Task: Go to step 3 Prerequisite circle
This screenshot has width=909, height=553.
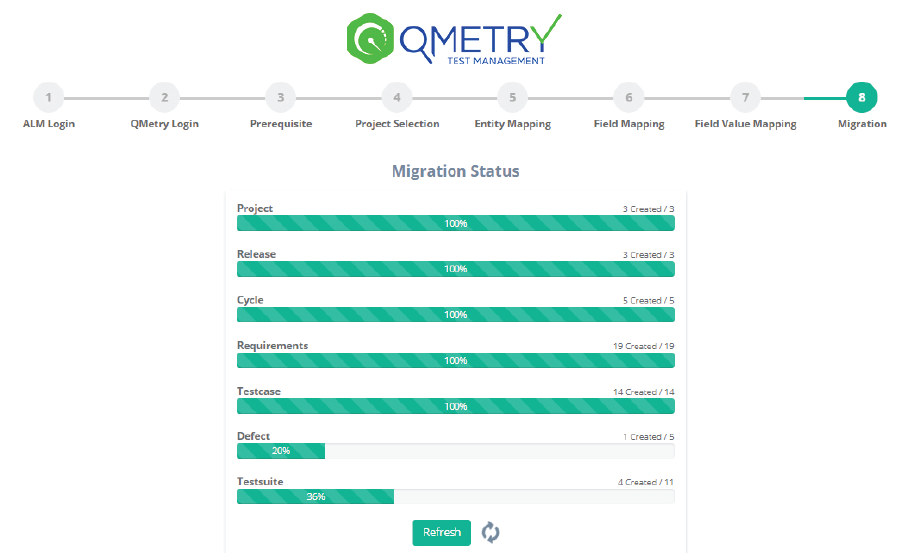Action: pyautogui.click(x=281, y=97)
